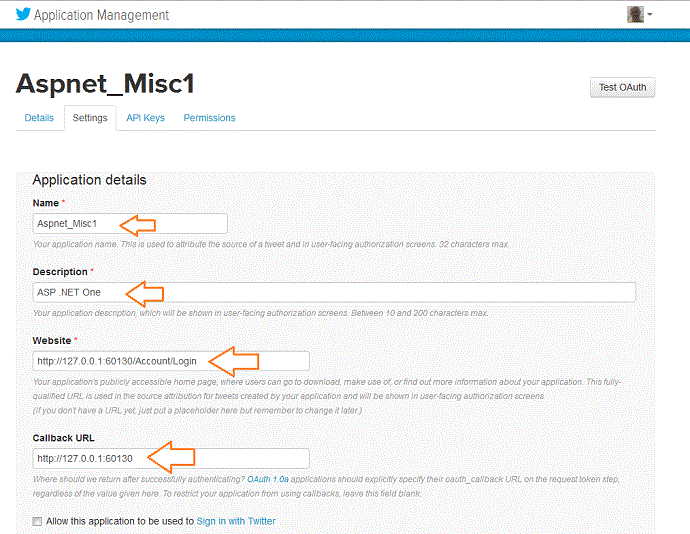690x534 pixels.
Task: Focus the Name input field
Action: click(130, 224)
